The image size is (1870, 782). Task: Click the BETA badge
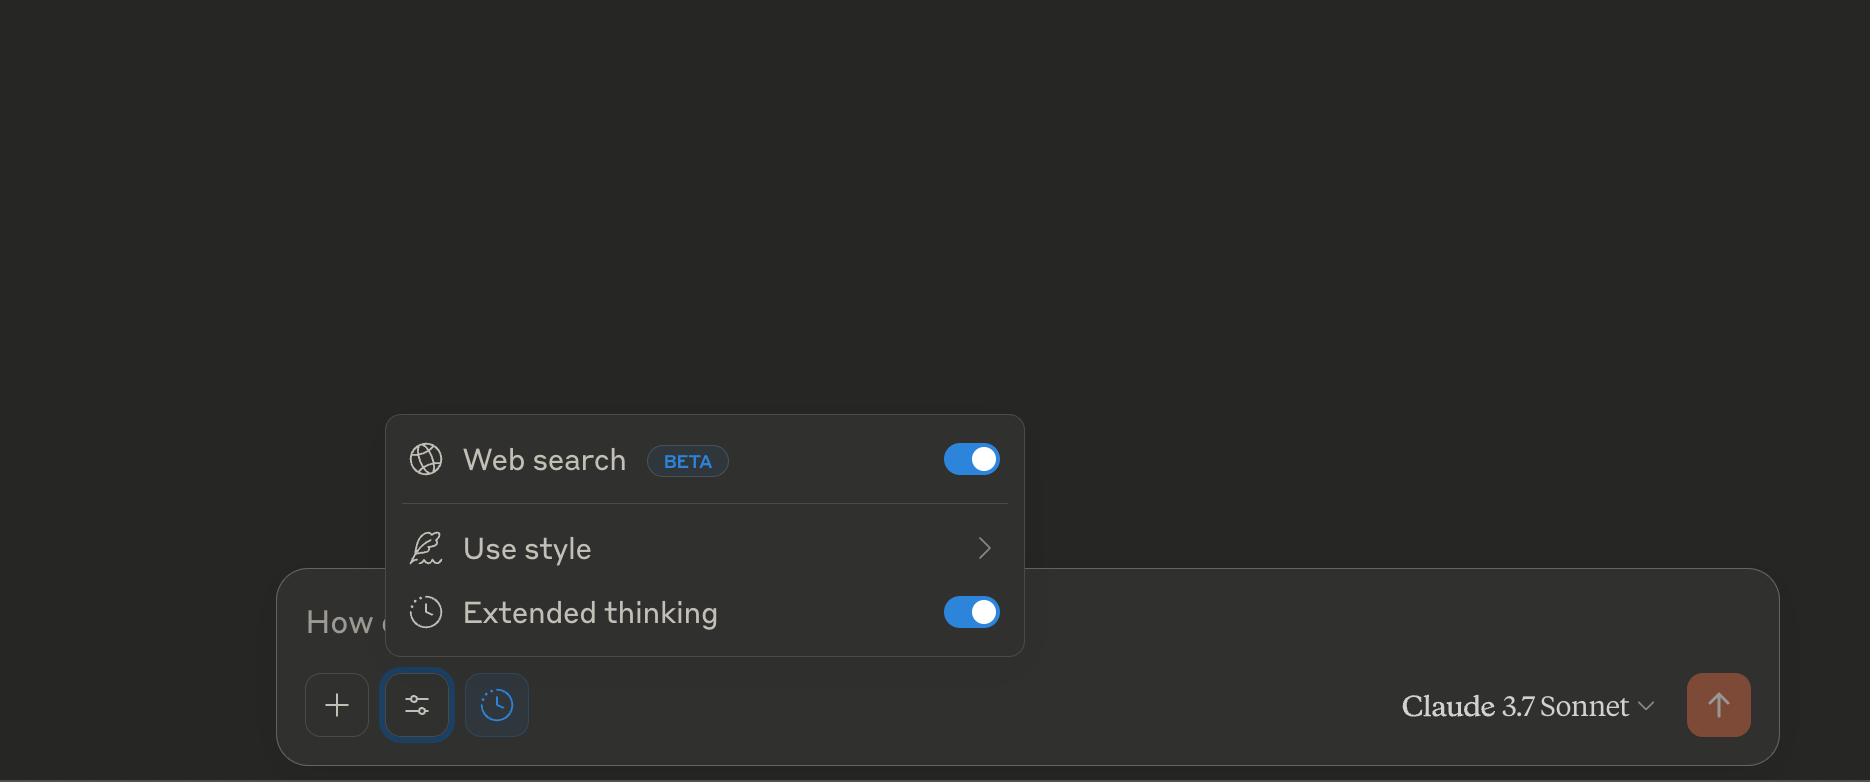click(688, 461)
